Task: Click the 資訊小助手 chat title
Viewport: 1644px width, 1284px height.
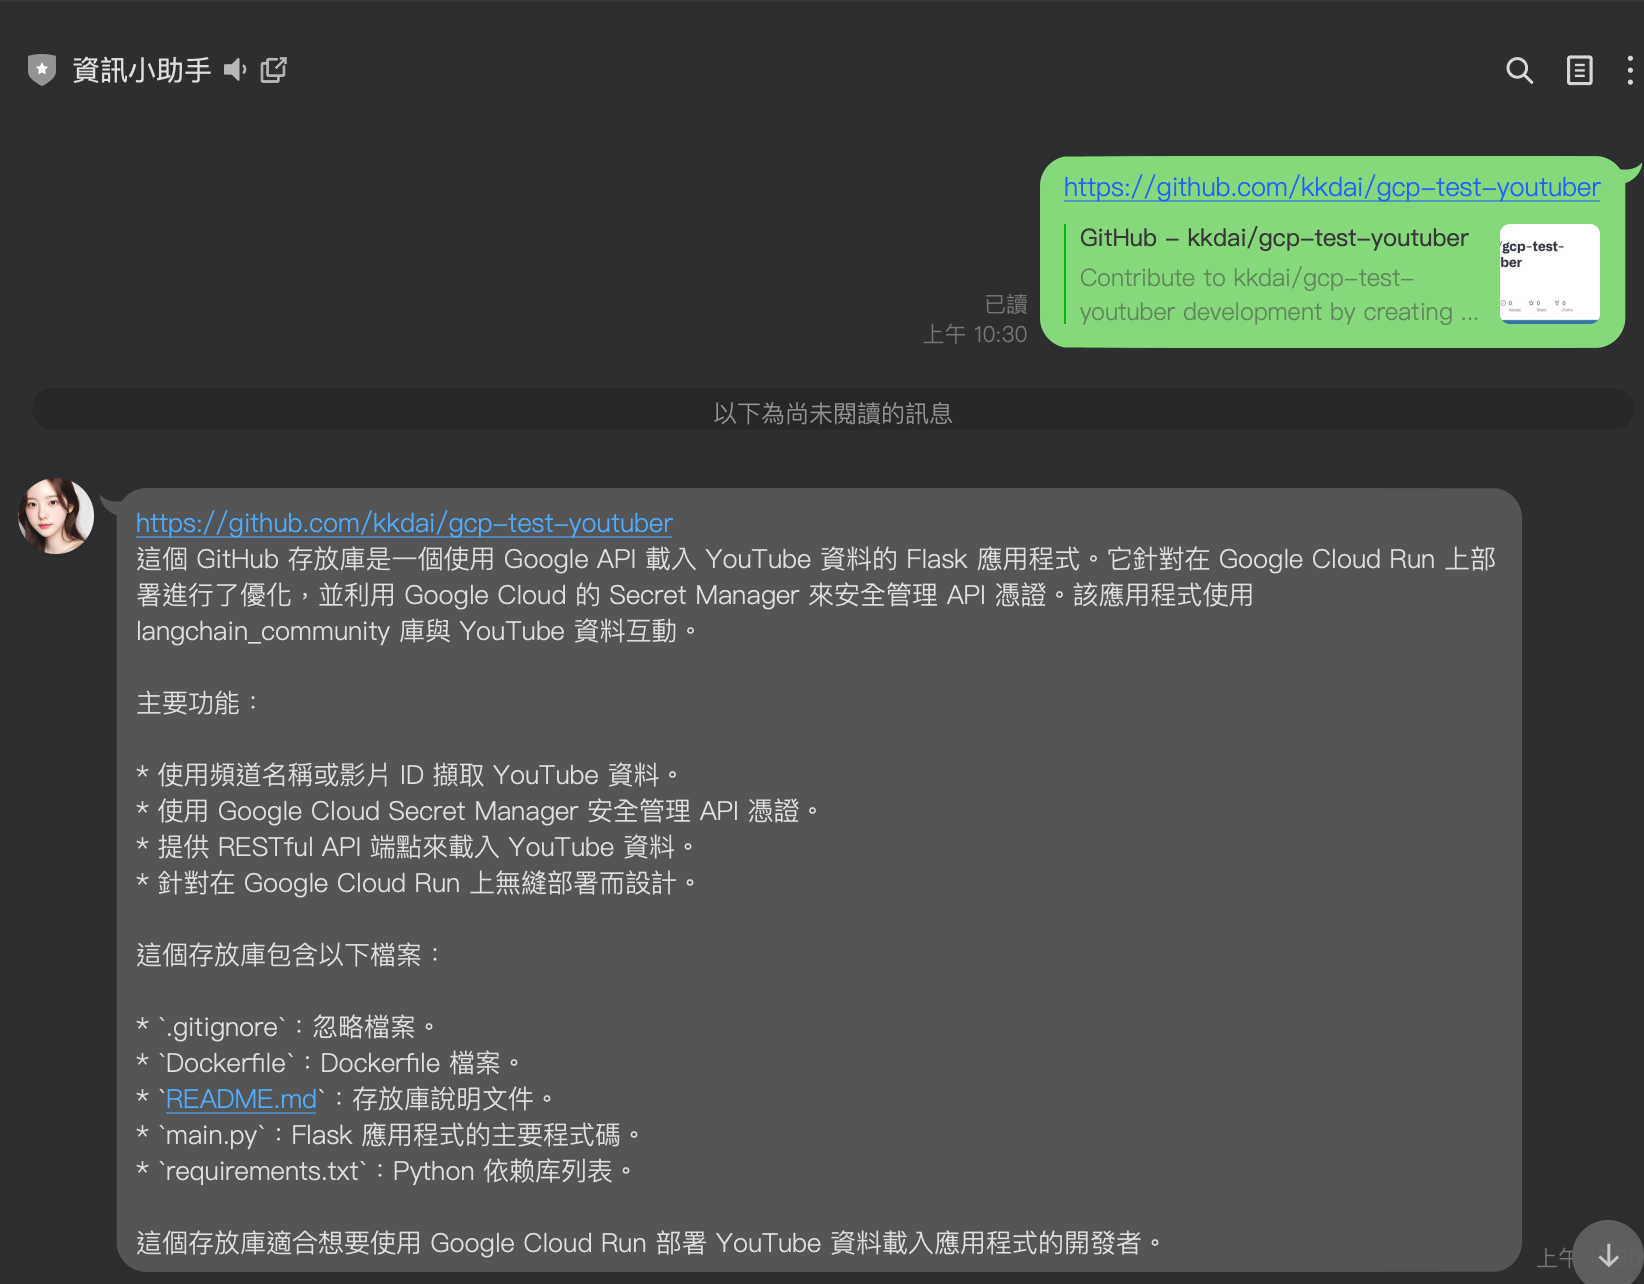Action: (141, 70)
